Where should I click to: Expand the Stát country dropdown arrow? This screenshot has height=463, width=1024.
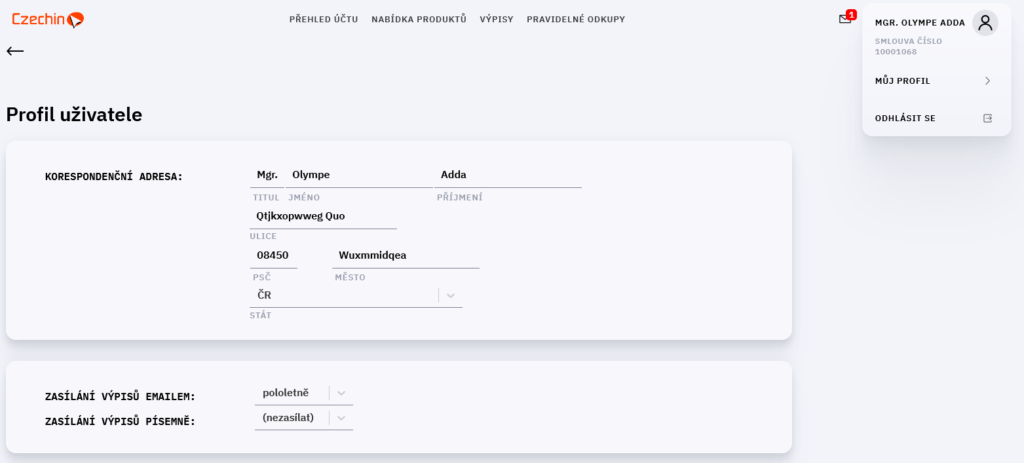tap(451, 295)
